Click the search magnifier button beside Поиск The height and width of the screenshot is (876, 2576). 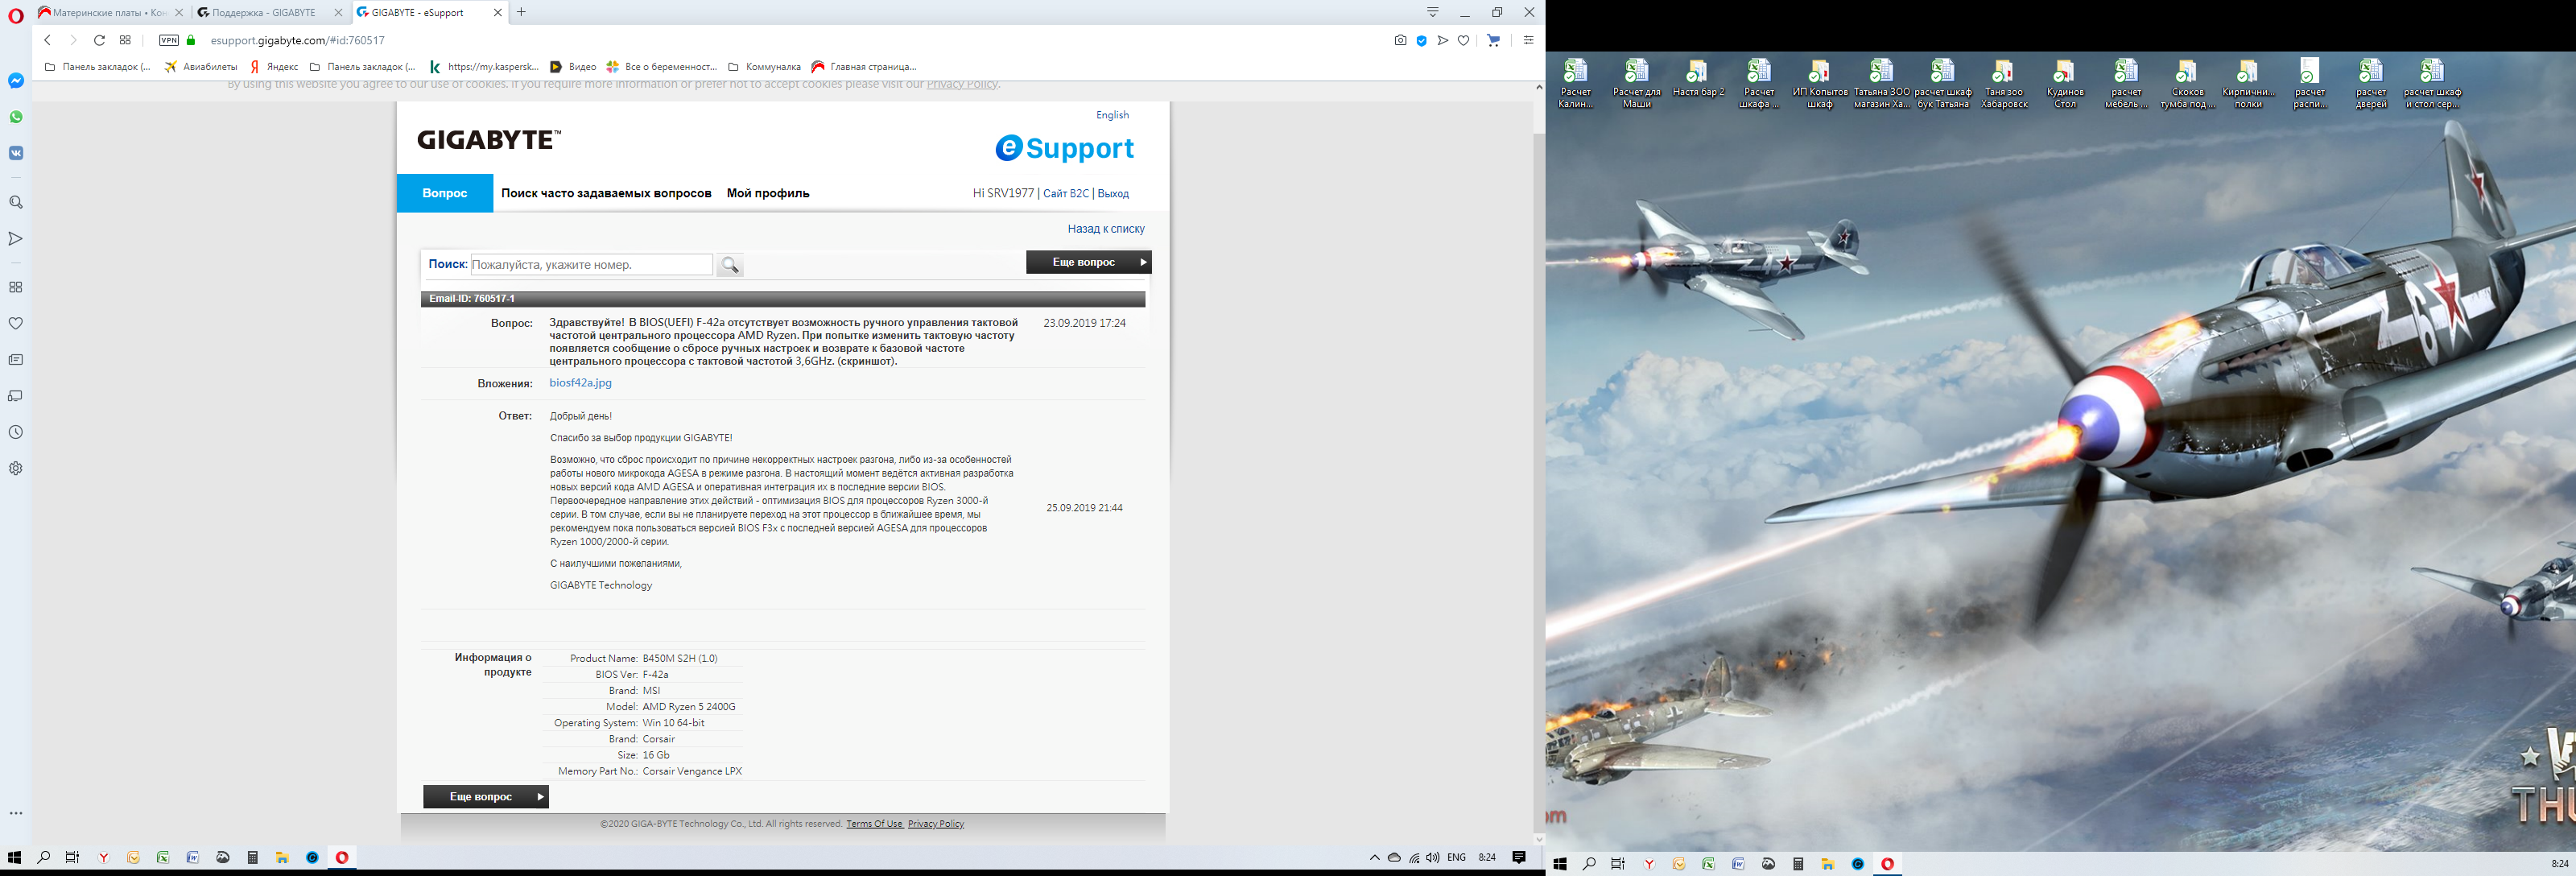click(730, 265)
